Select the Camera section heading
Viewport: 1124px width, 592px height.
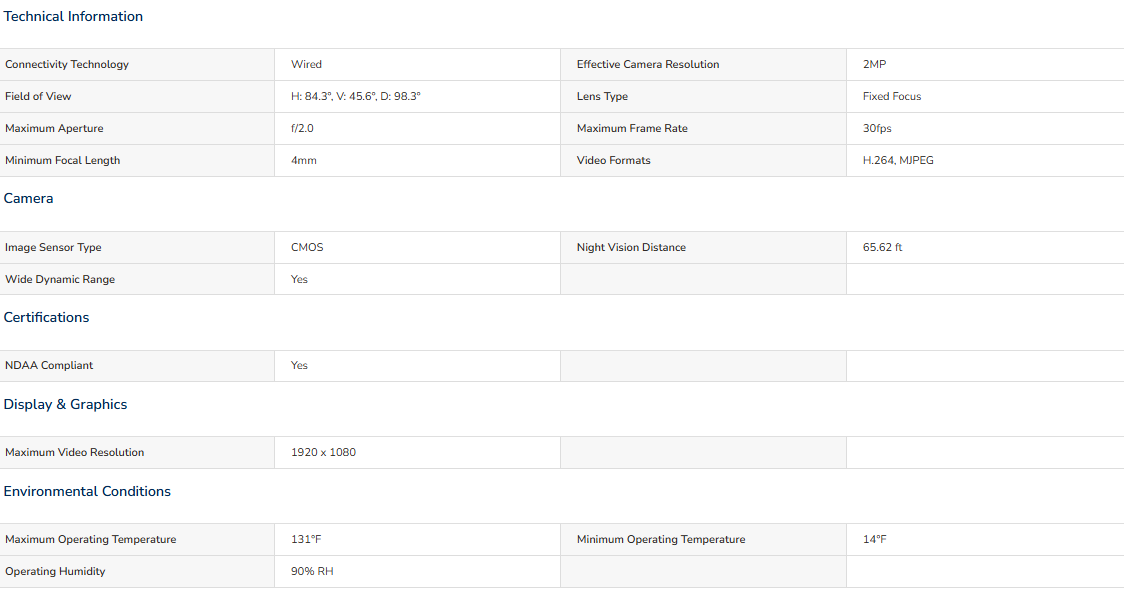[x=28, y=199]
